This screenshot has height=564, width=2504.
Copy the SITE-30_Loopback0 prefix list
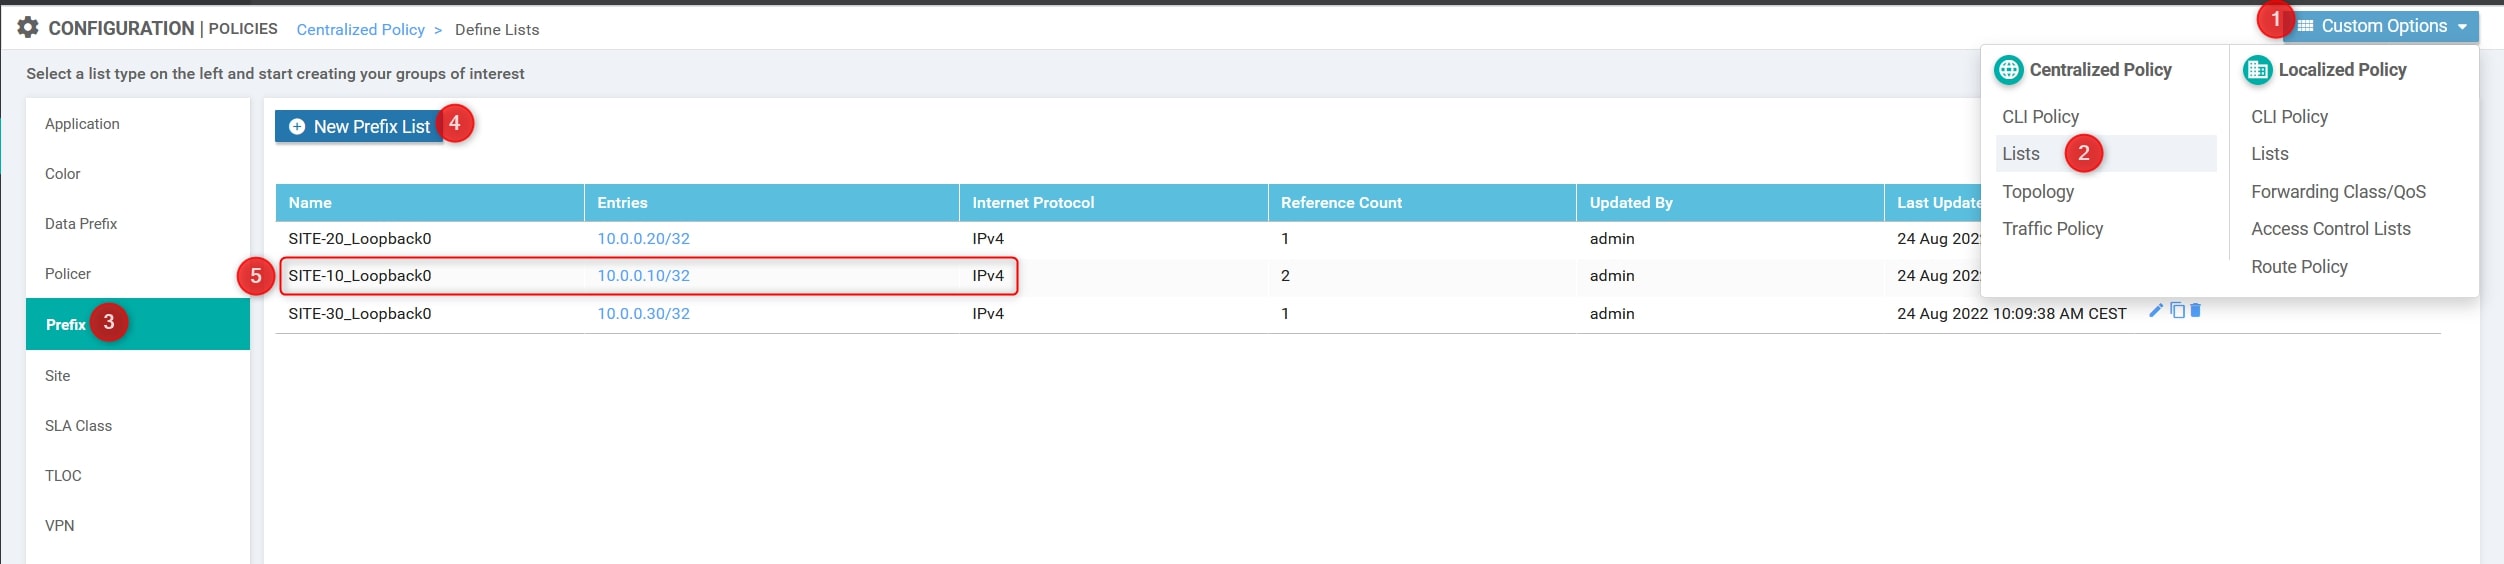tap(2177, 311)
